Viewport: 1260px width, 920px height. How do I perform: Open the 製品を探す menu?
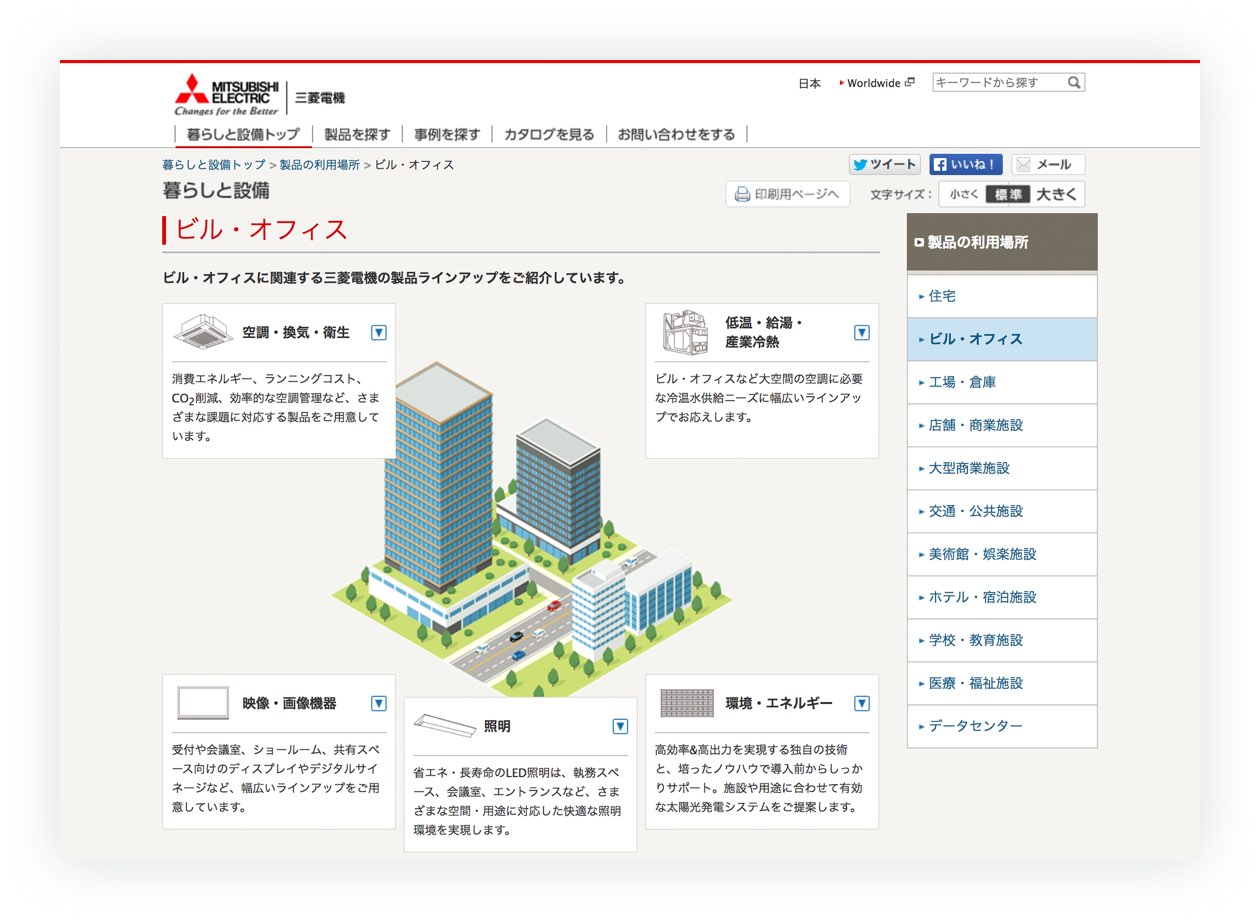(x=357, y=134)
